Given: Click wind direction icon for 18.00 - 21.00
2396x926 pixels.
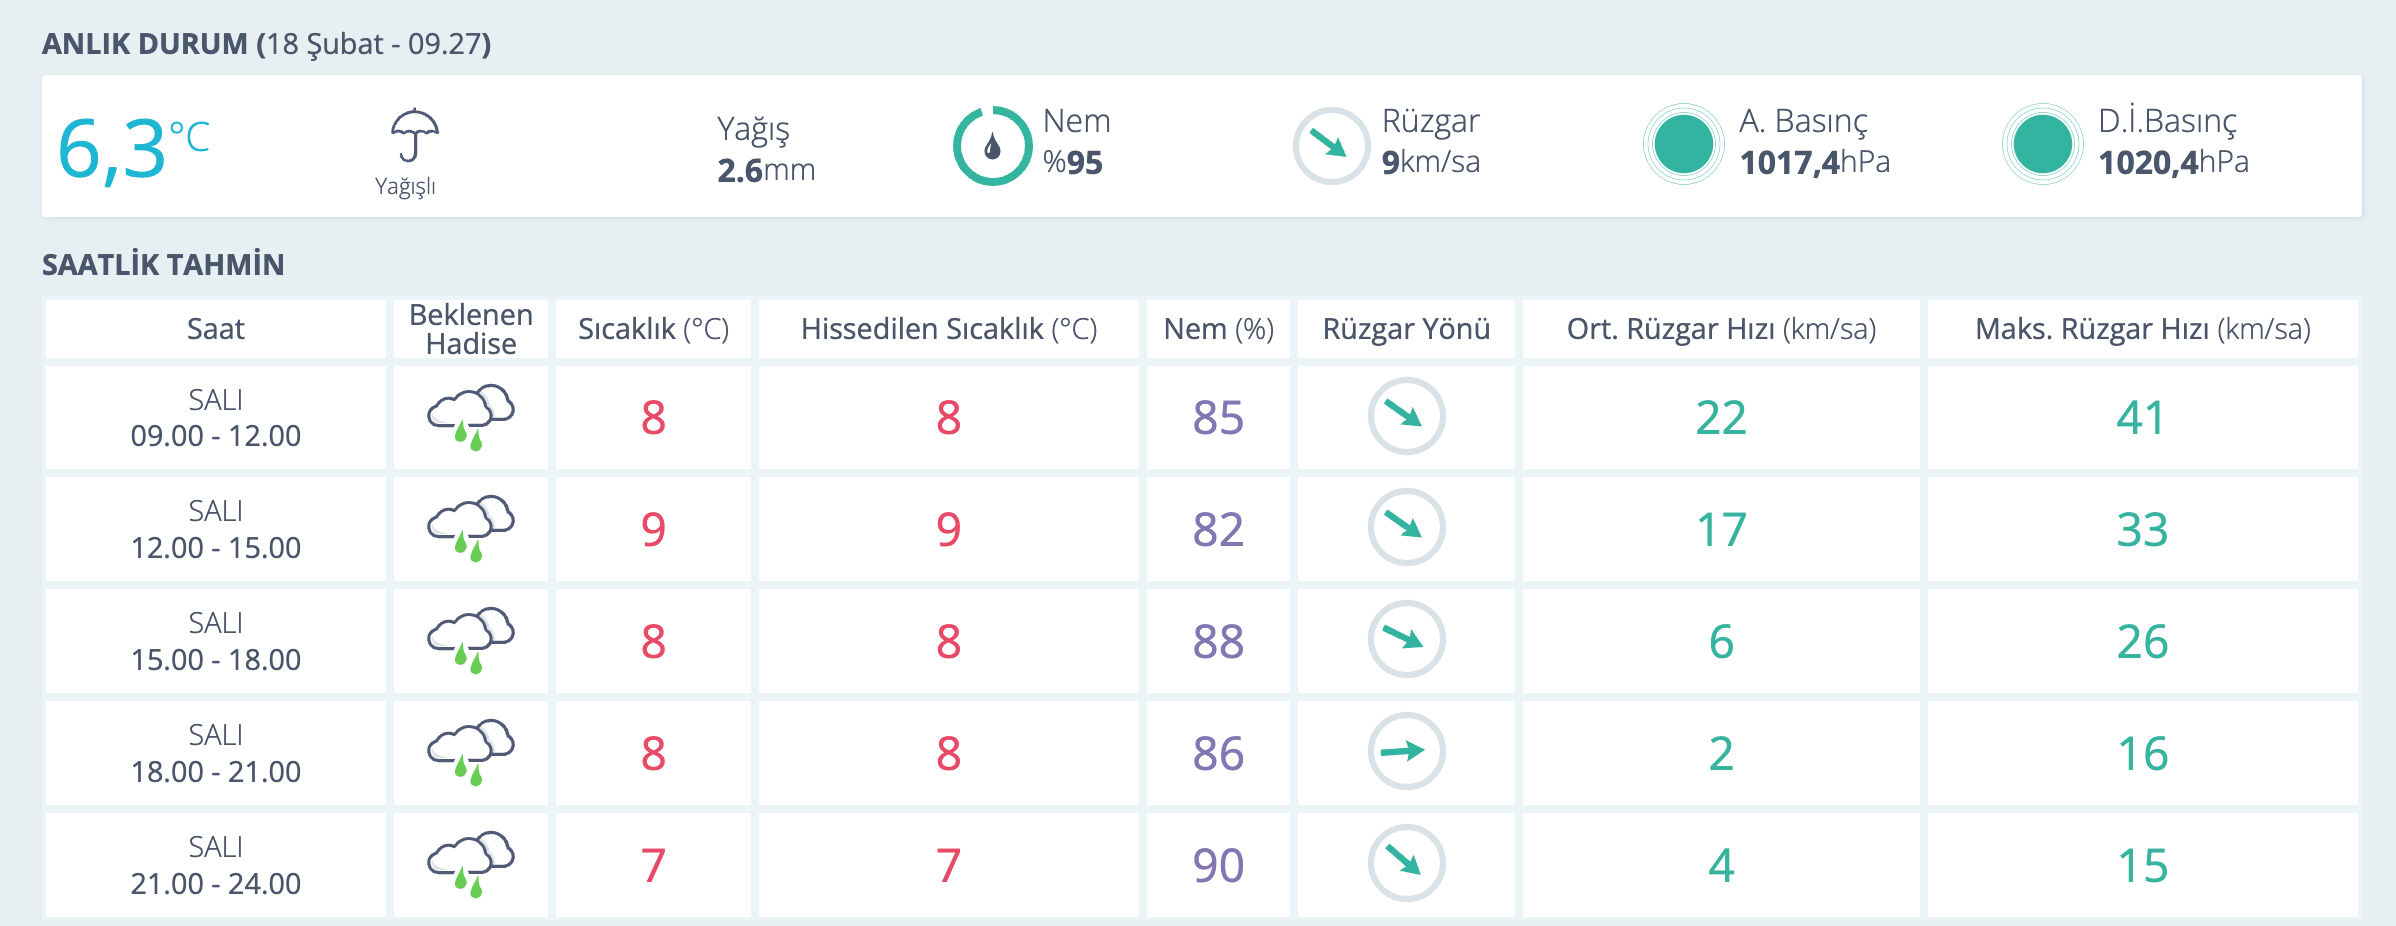Looking at the screenshot, I should coord(1406,751).
